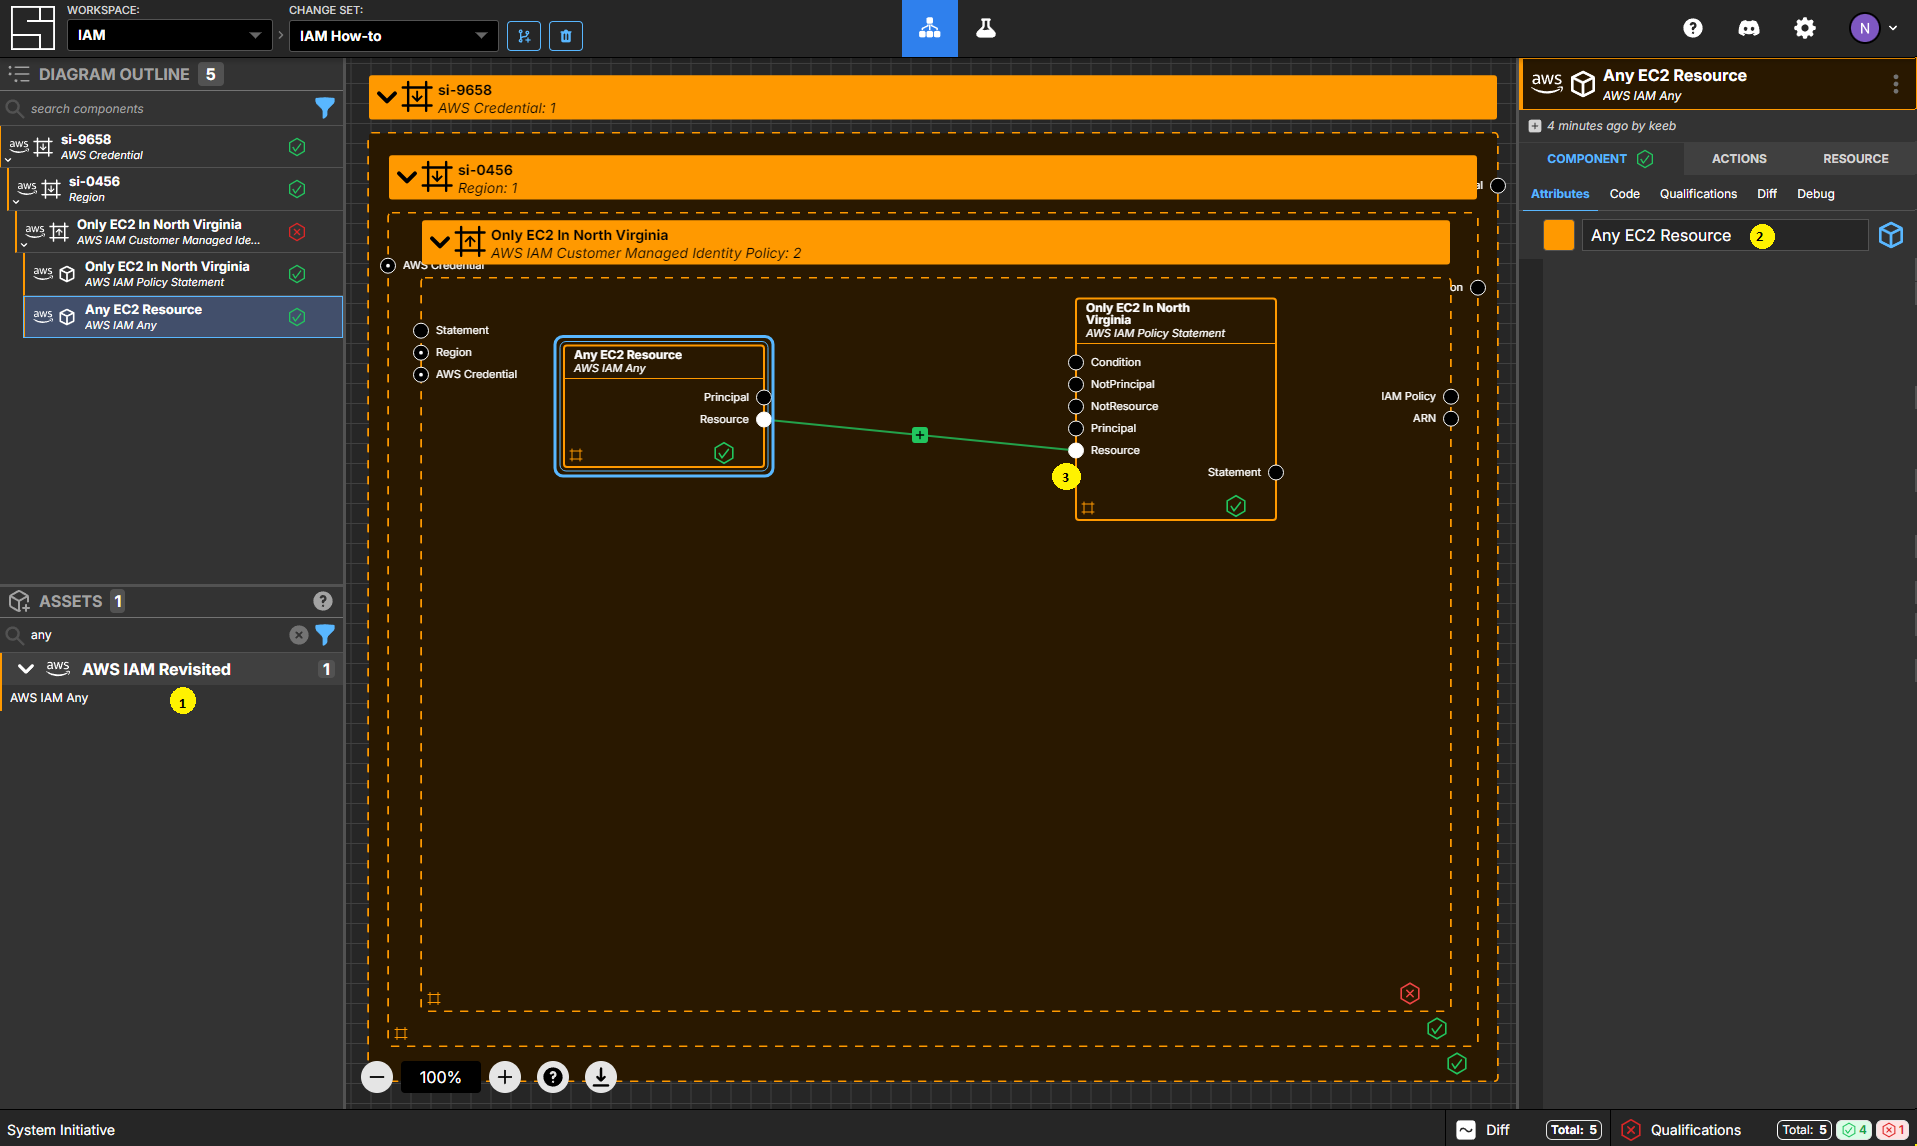Zoom in with the plus button
The image size is (1917, 1146).
505,1077
